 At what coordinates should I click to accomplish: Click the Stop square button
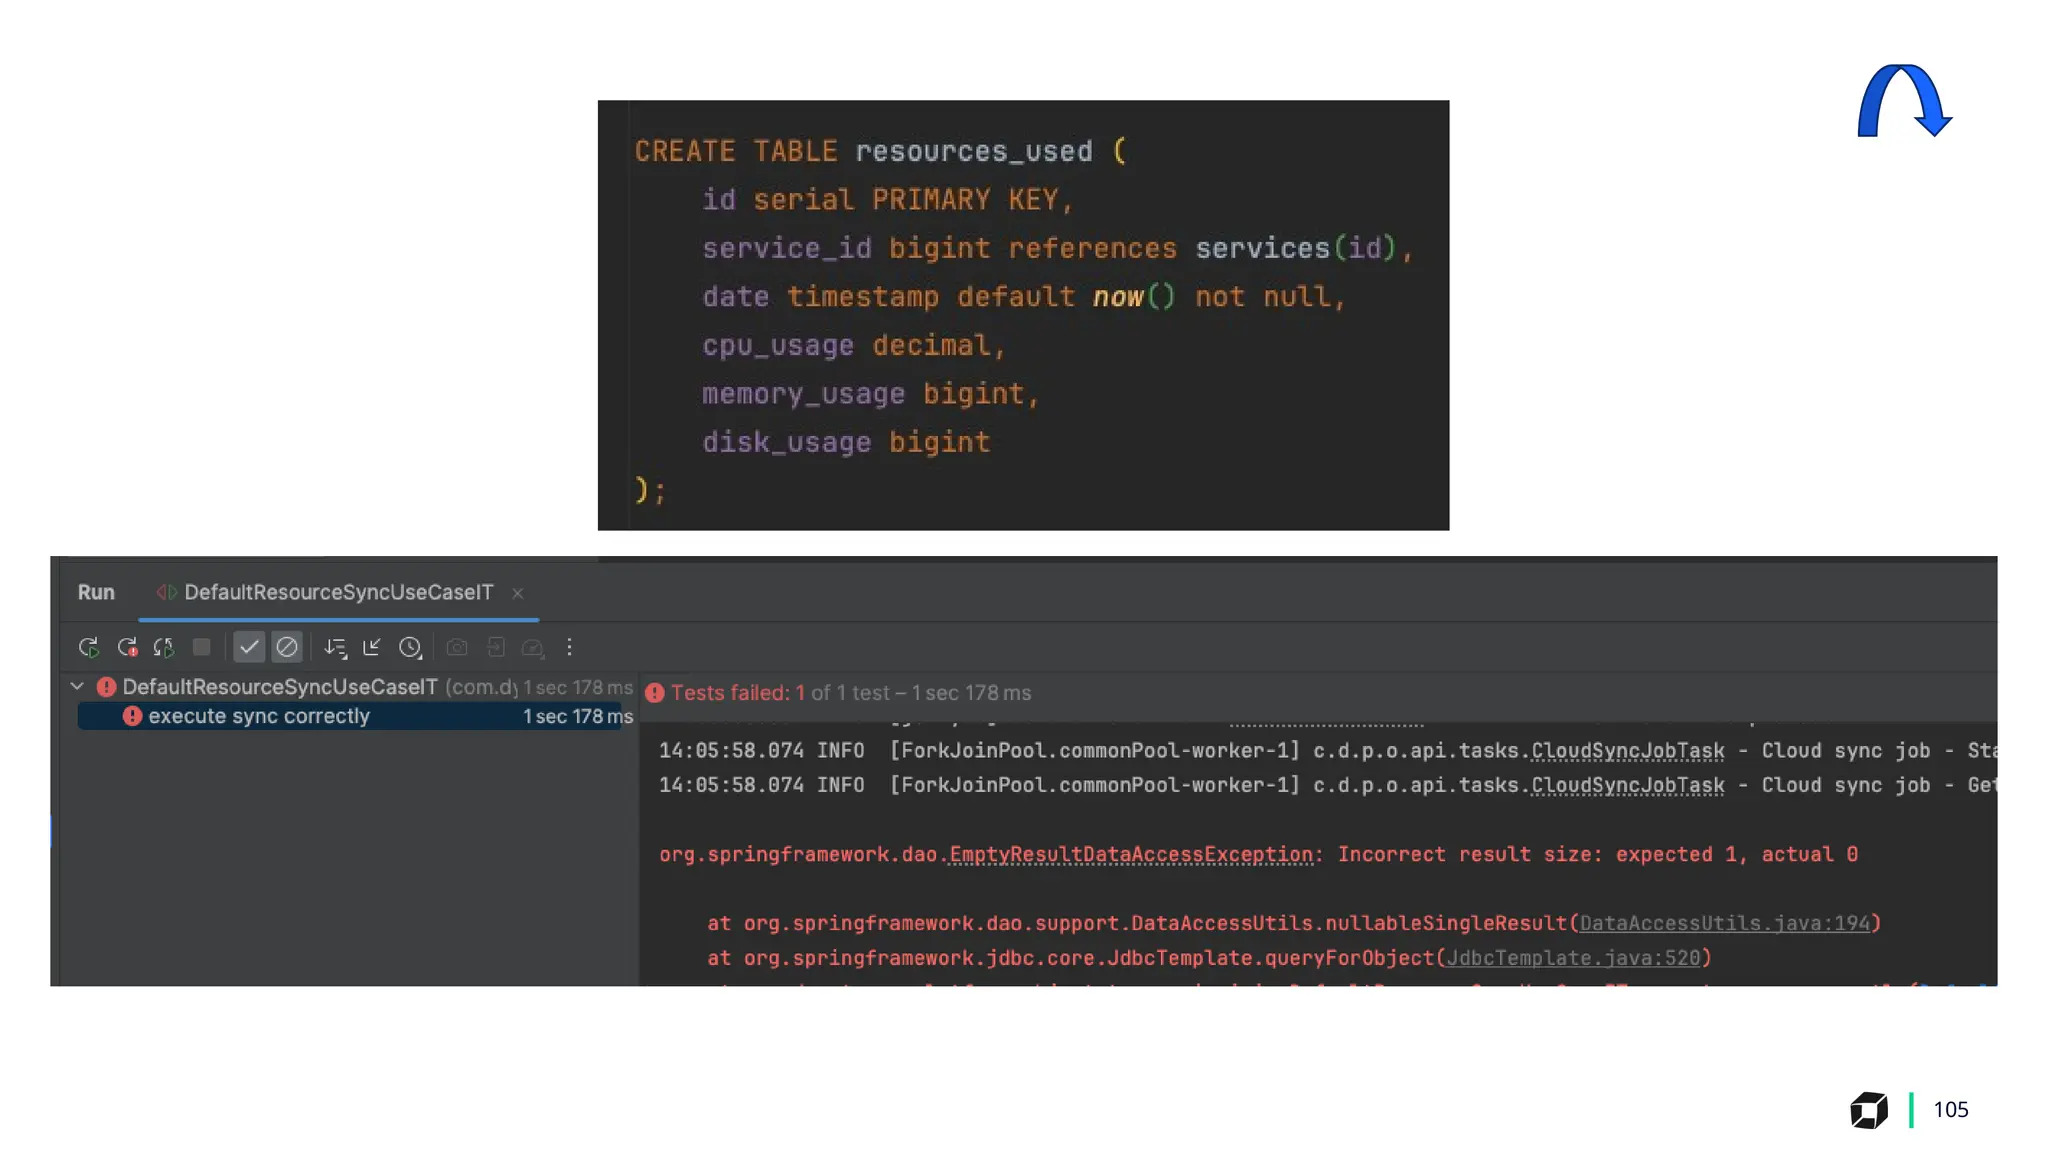click(x=202, y=647)
